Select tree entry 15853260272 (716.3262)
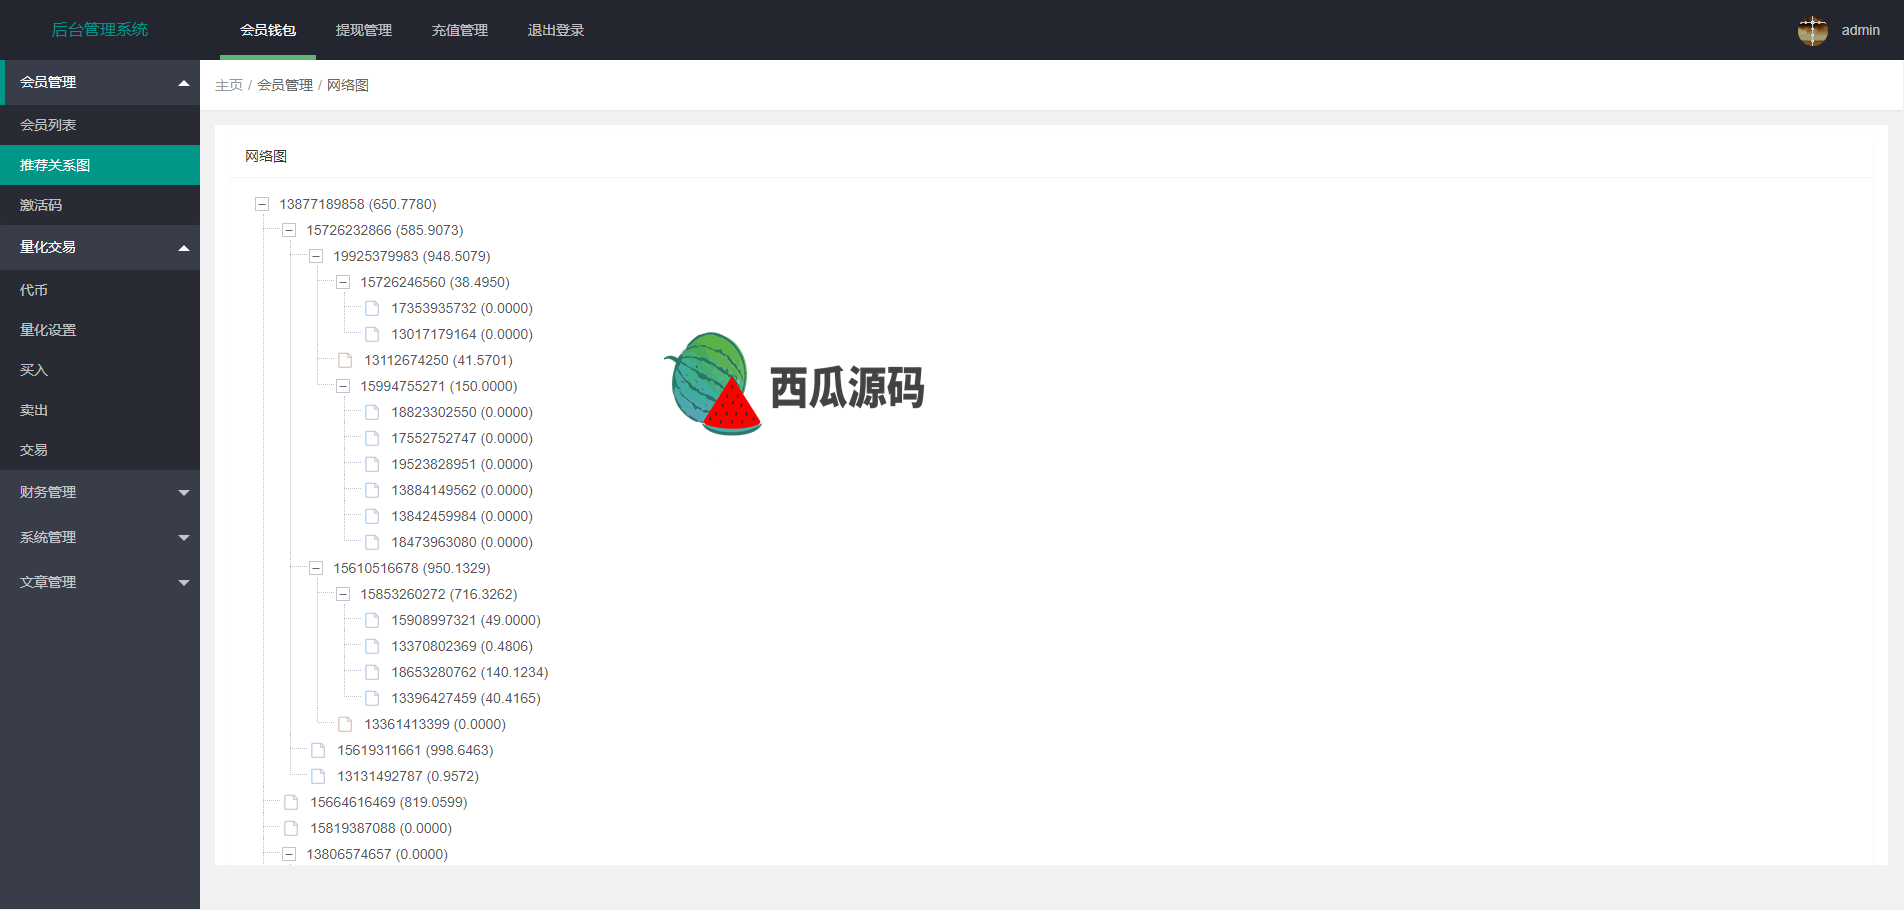 439,594
